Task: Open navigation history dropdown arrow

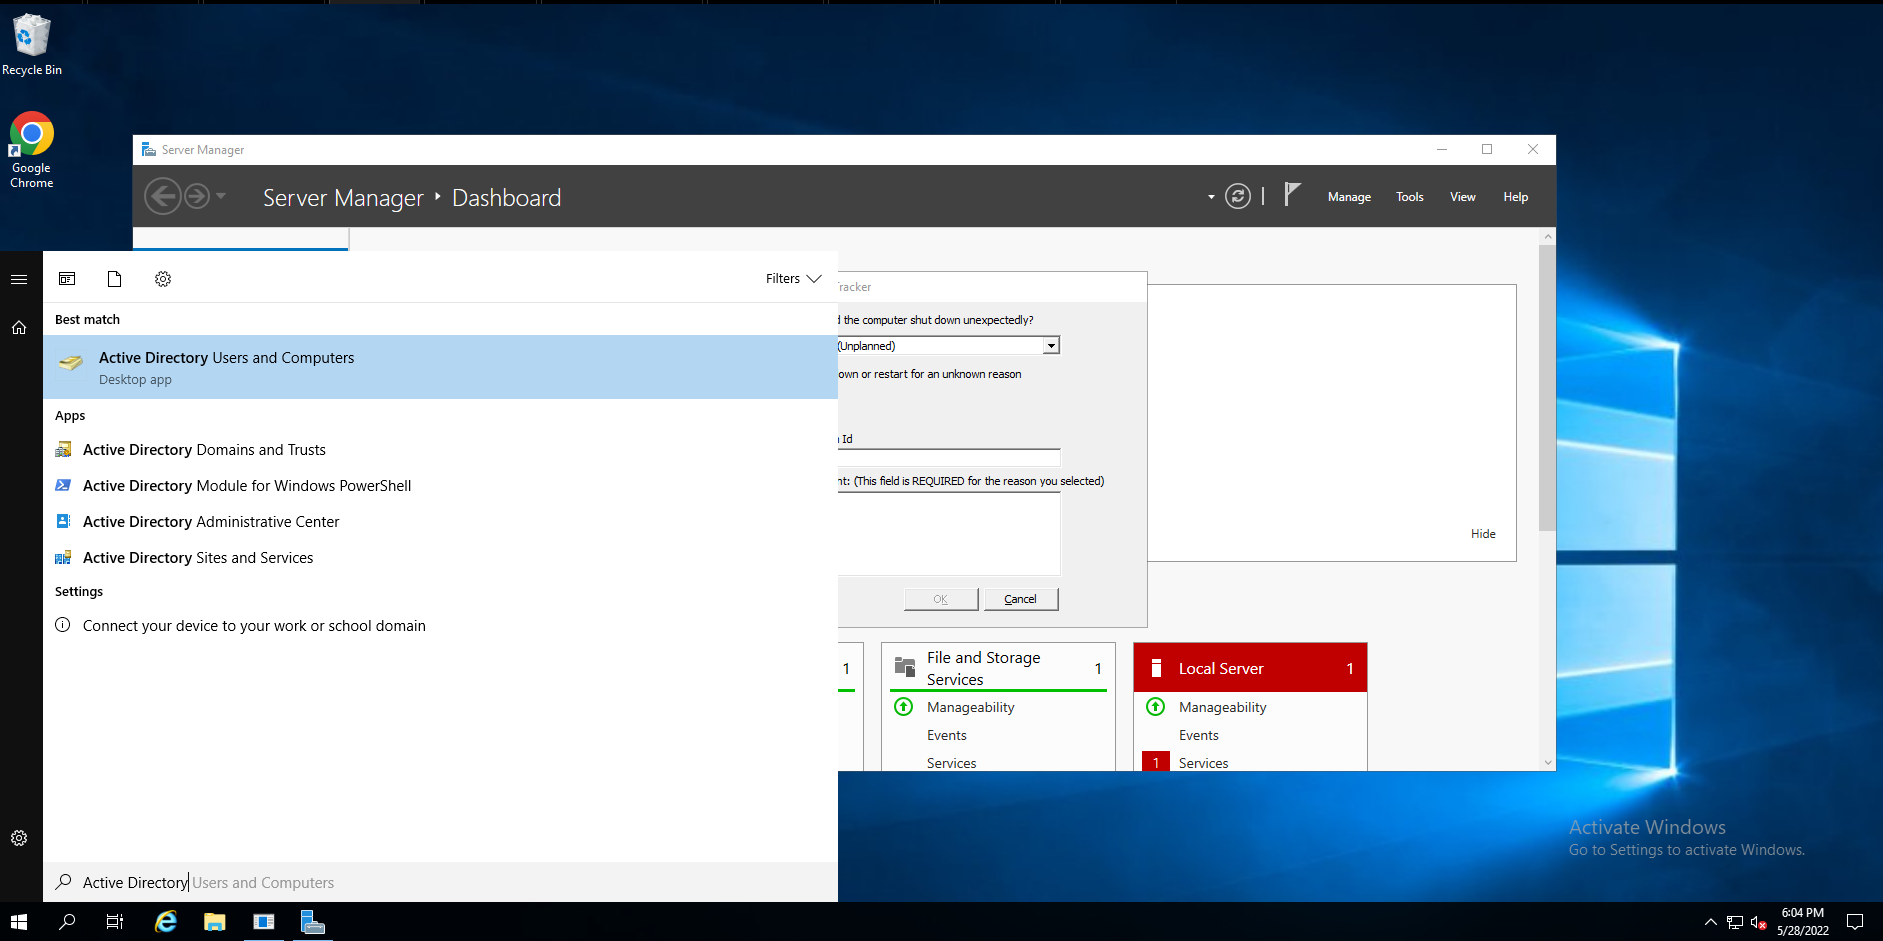Action: [x=221, y=196]
